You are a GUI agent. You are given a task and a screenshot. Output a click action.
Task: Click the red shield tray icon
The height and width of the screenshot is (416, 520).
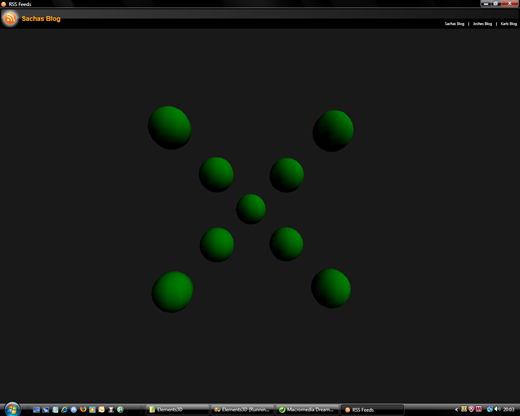471,409
